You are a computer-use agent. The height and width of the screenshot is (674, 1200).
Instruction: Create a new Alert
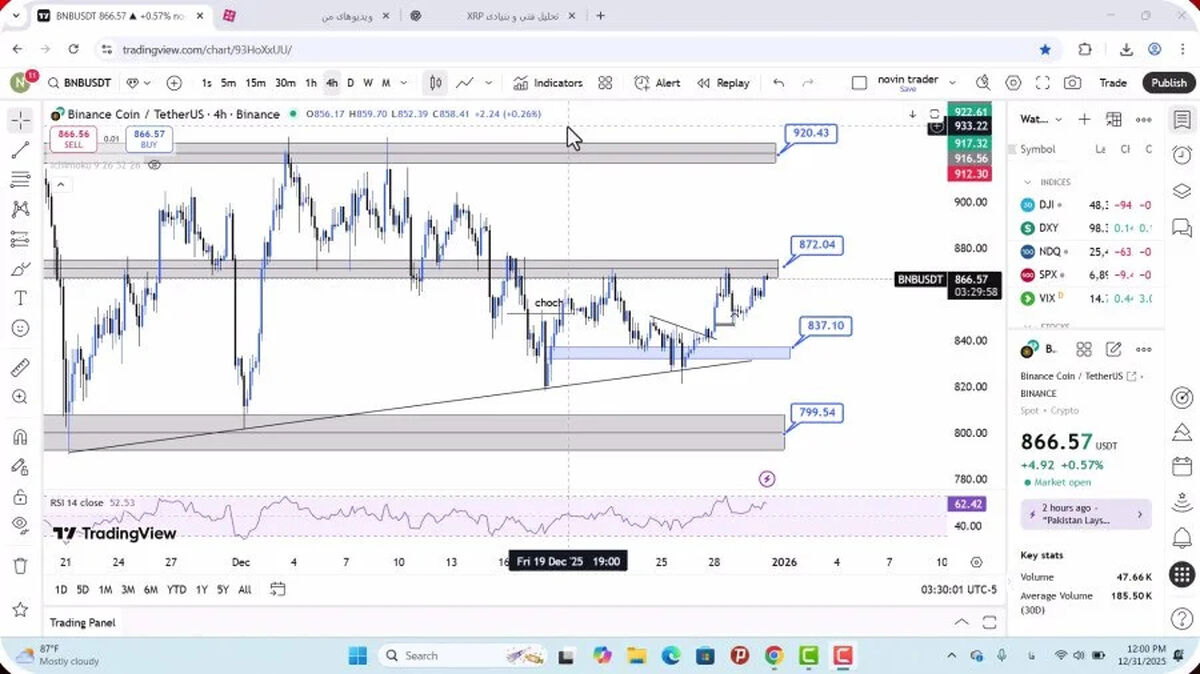pyautogui.click(x=658, y=83)
